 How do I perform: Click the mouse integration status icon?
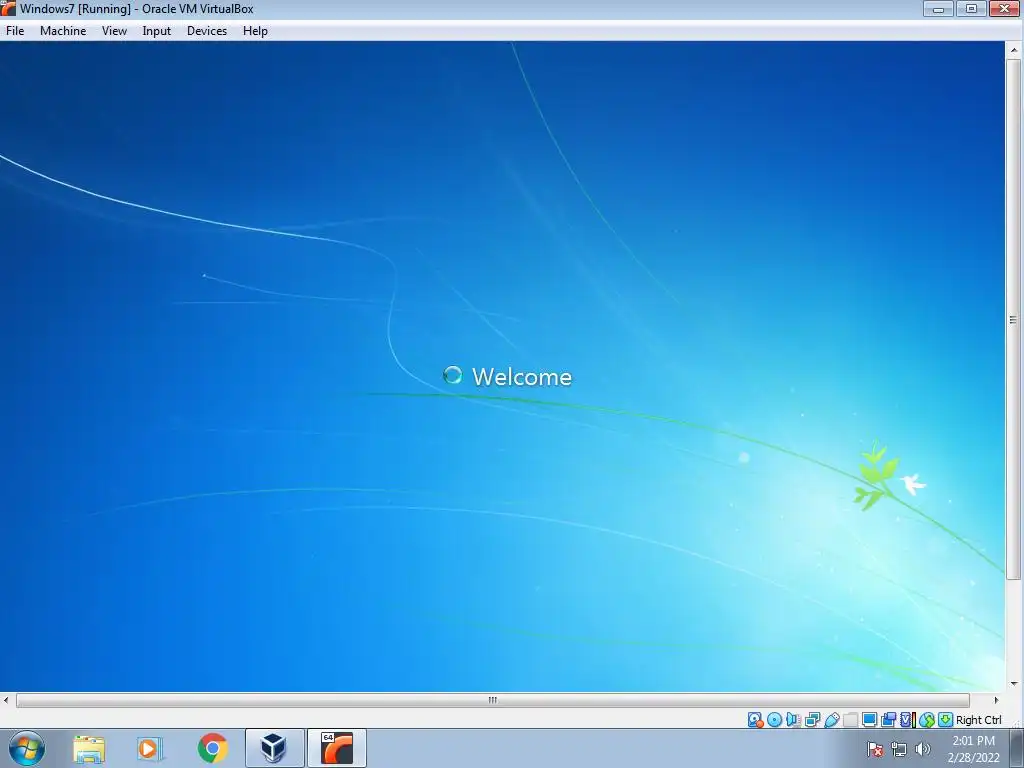927,720
